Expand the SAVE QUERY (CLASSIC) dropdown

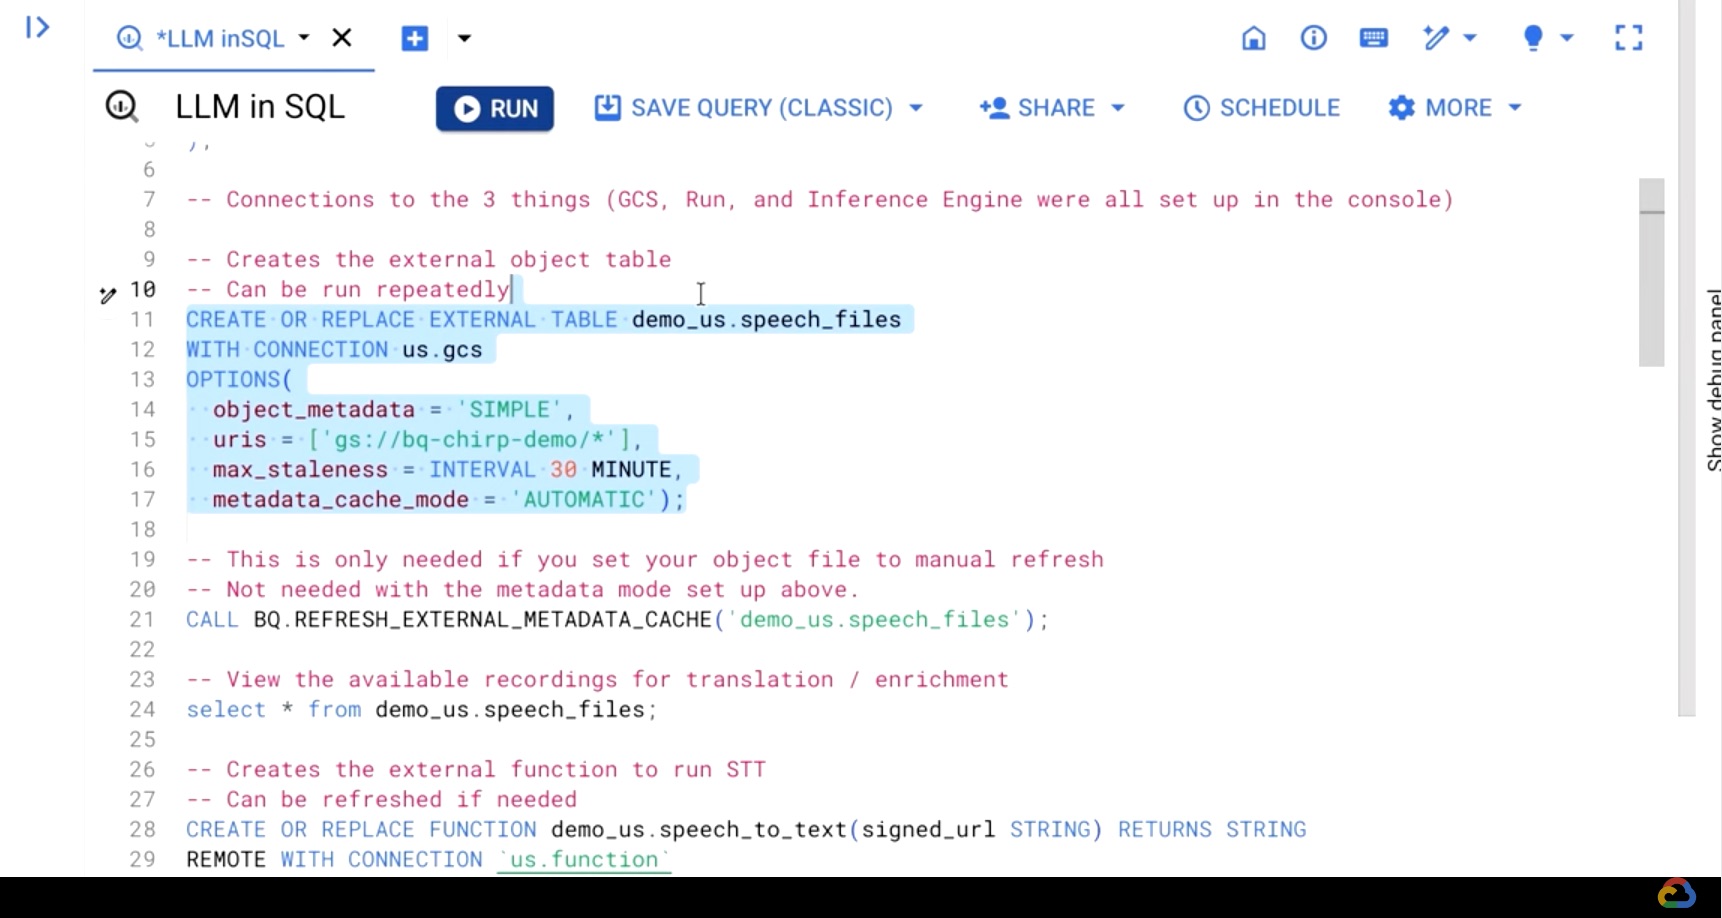click(x=916, y=107)
